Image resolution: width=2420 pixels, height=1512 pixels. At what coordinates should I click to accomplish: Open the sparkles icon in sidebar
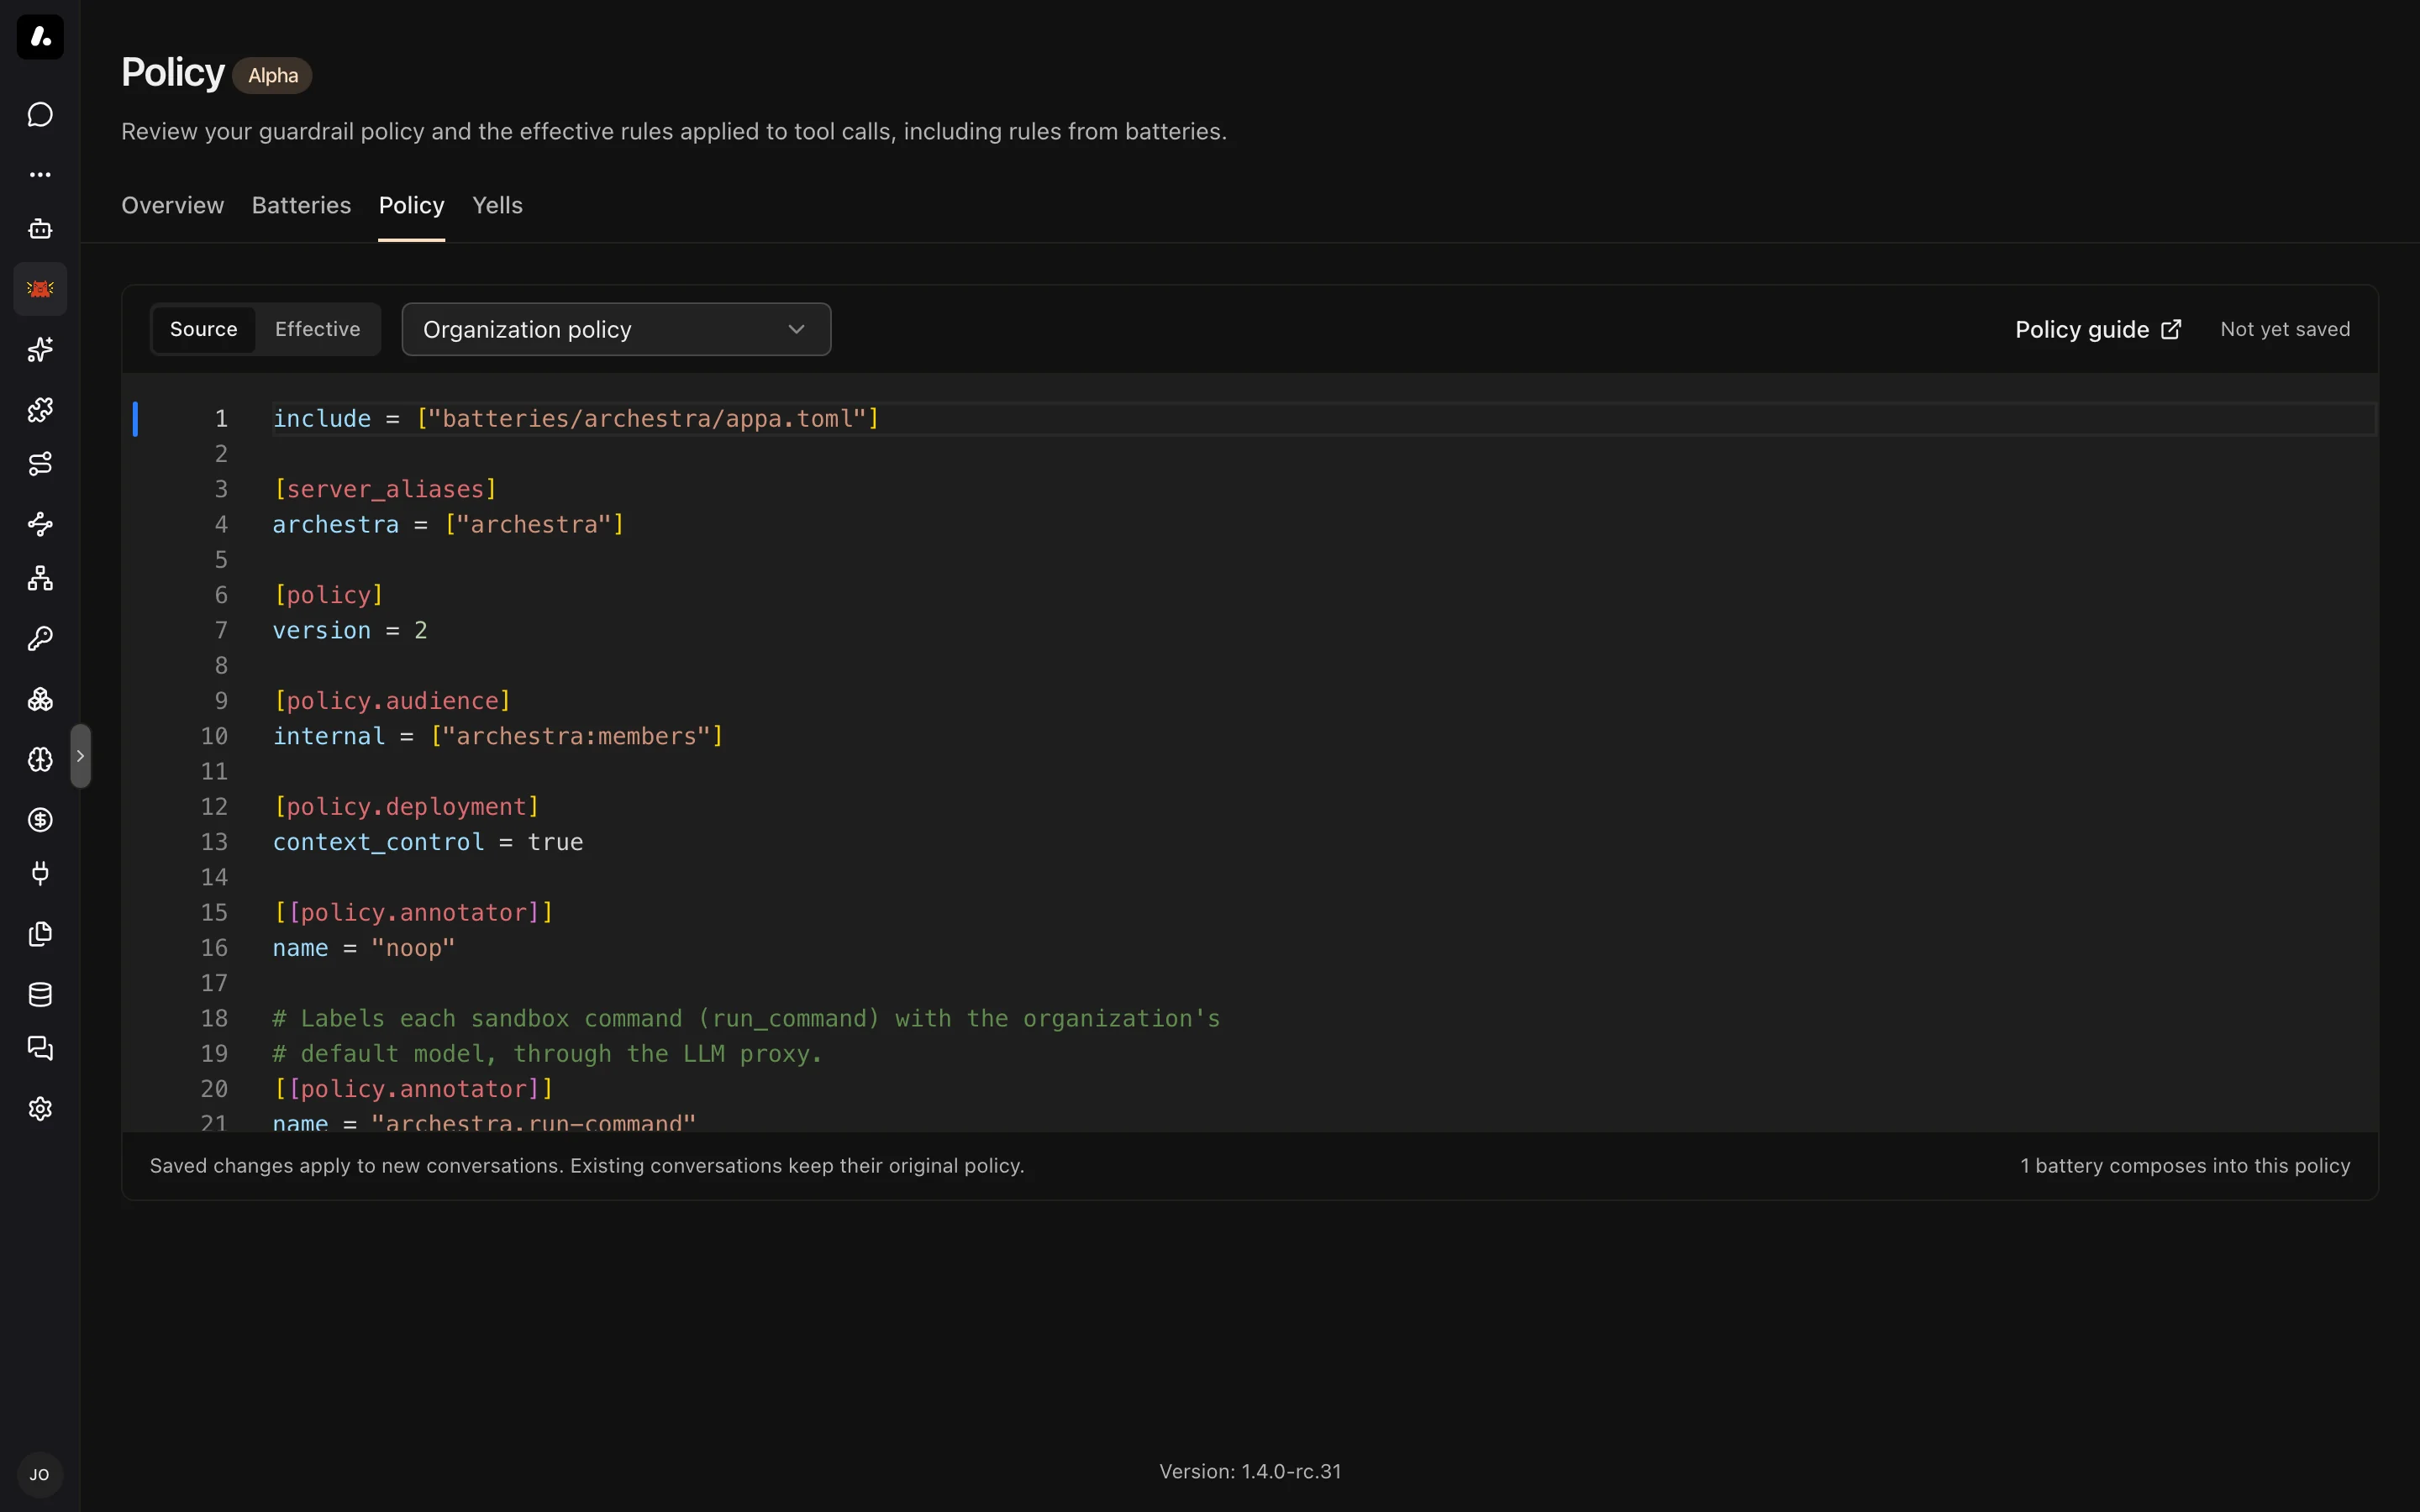[x=40, y=349]
